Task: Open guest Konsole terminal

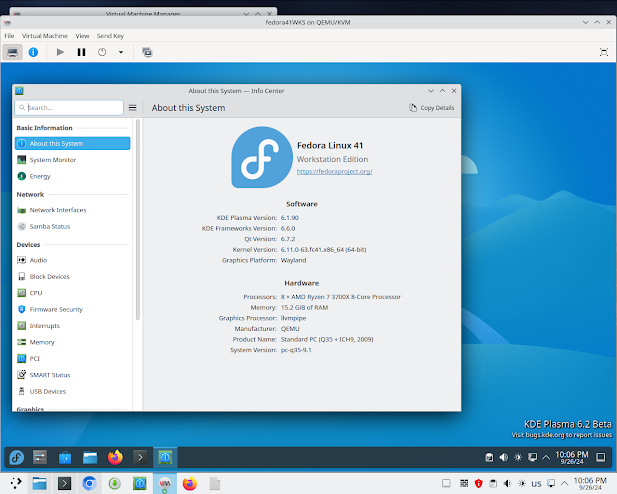Action: click(x=140, y=457)
